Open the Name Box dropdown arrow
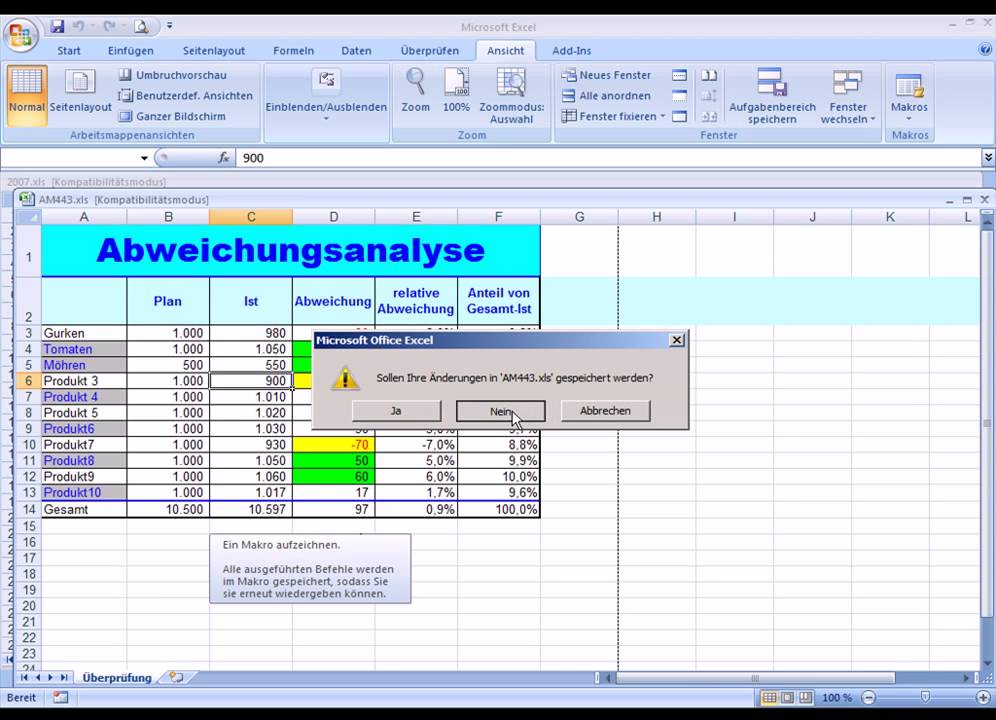The image size is (996, 720). point(144,158)
